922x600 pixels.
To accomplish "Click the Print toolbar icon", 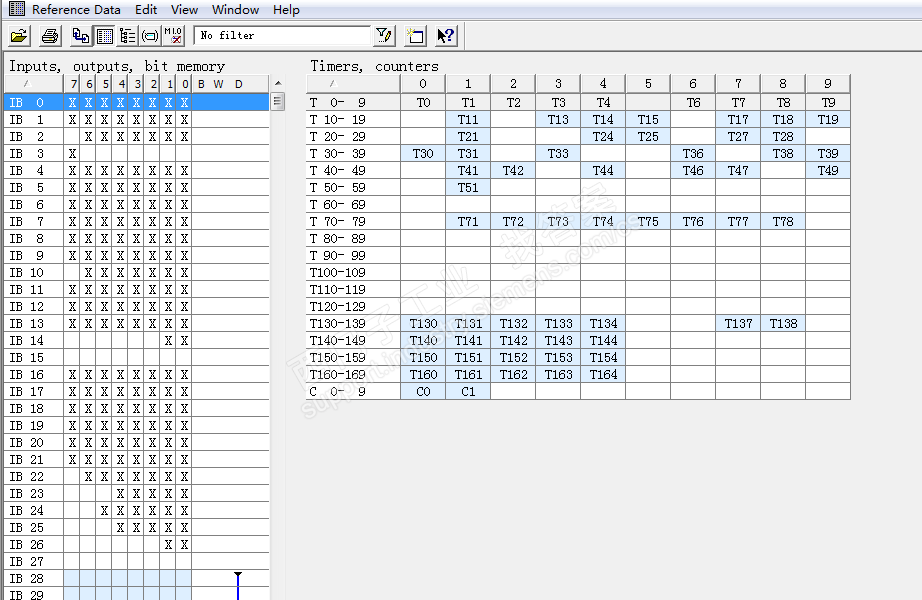I will click(x=50, y=36).
